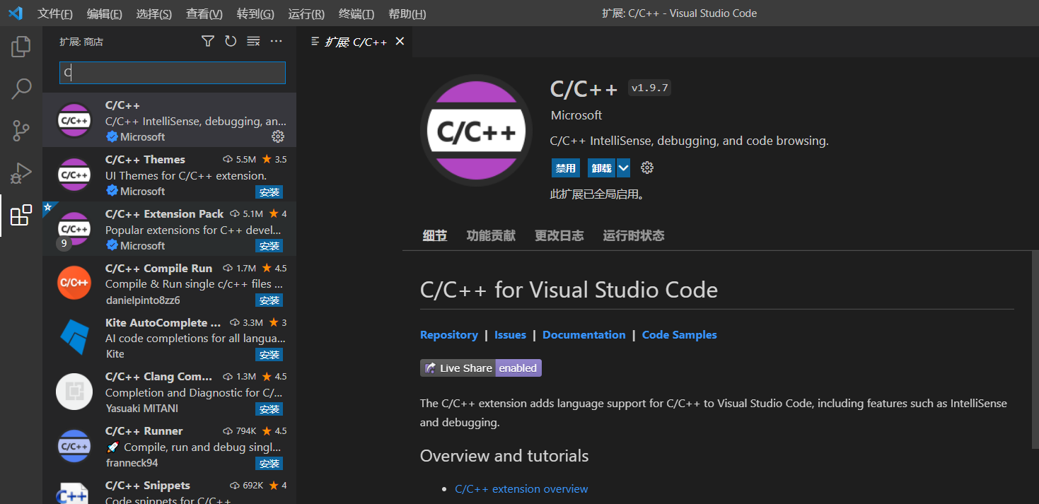Click the Live Share enabled badge

tap(481, 368)
